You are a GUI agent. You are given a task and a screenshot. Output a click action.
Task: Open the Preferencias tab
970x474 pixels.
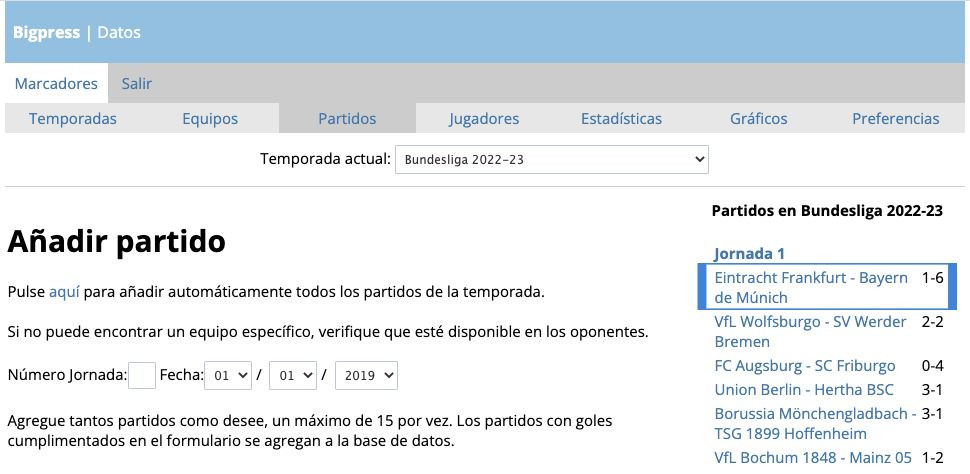pos(895,118)
